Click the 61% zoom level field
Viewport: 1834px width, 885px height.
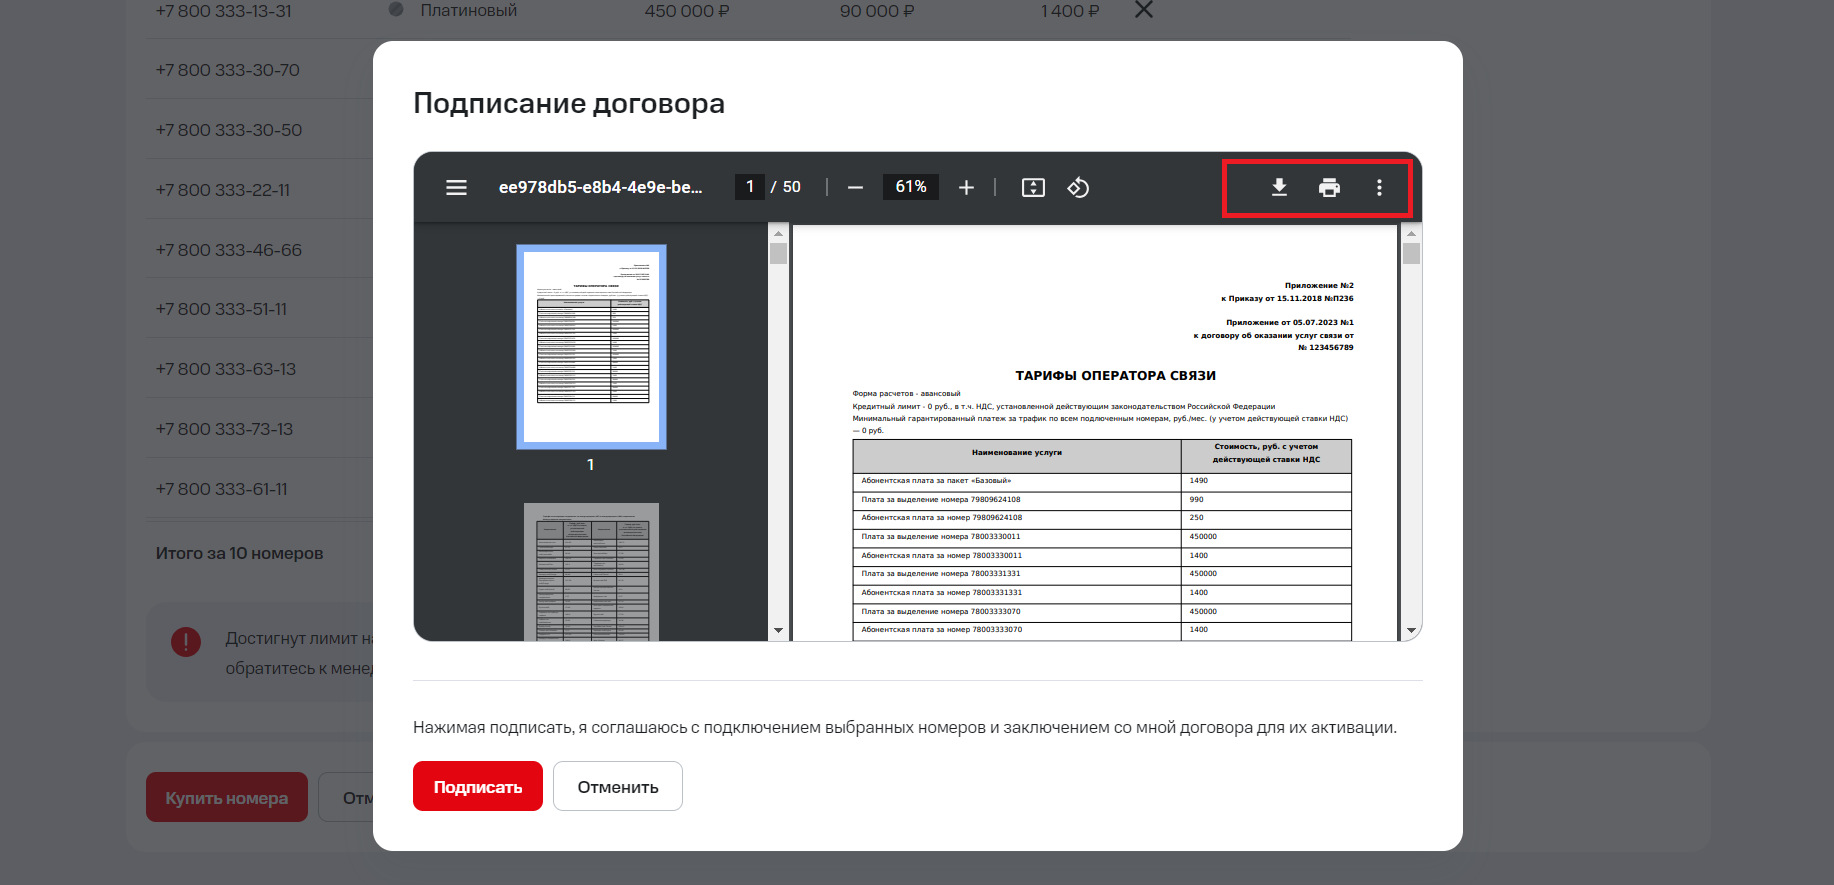910,187
